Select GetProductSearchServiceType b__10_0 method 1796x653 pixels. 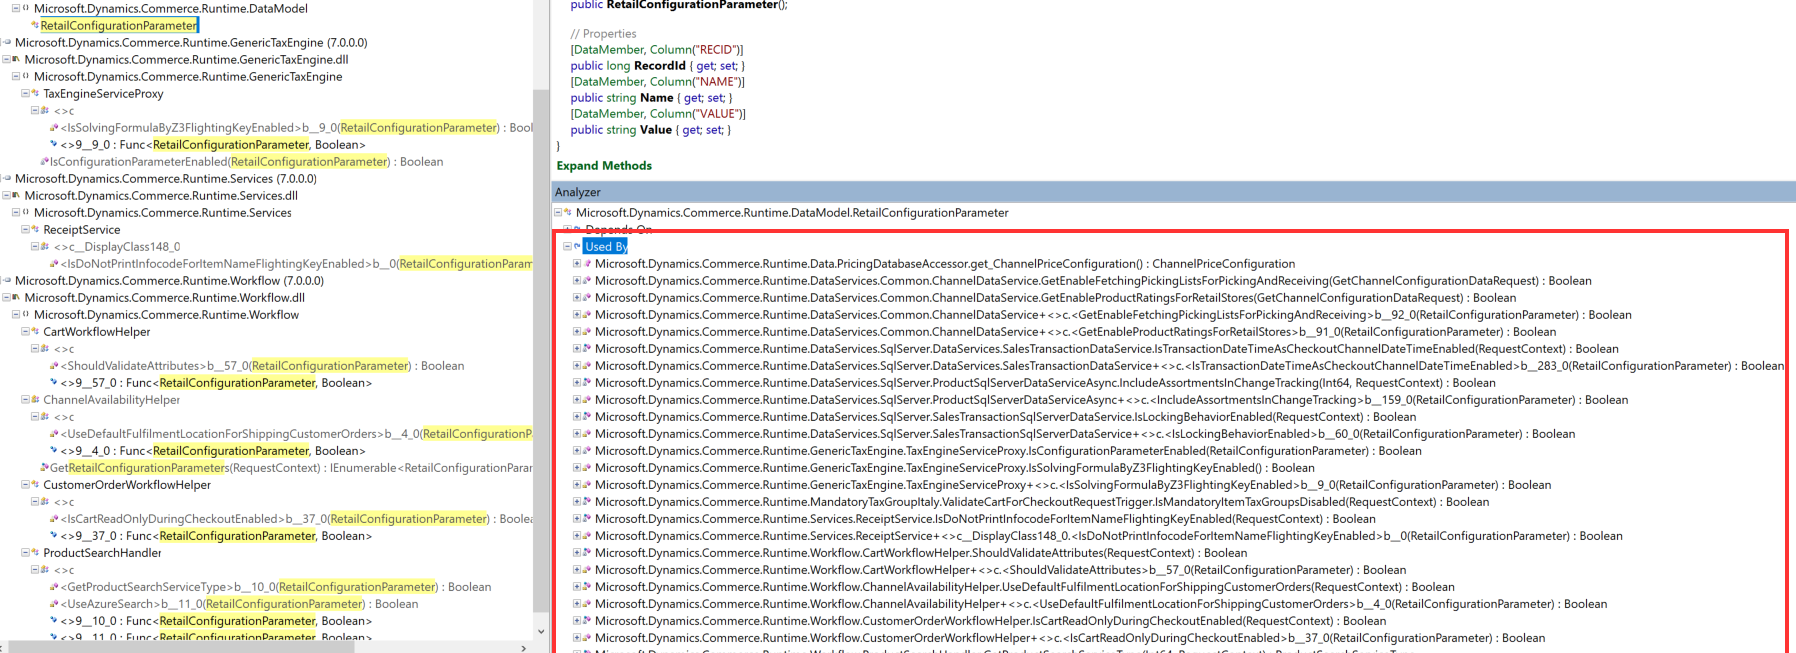tap(276, 586)
